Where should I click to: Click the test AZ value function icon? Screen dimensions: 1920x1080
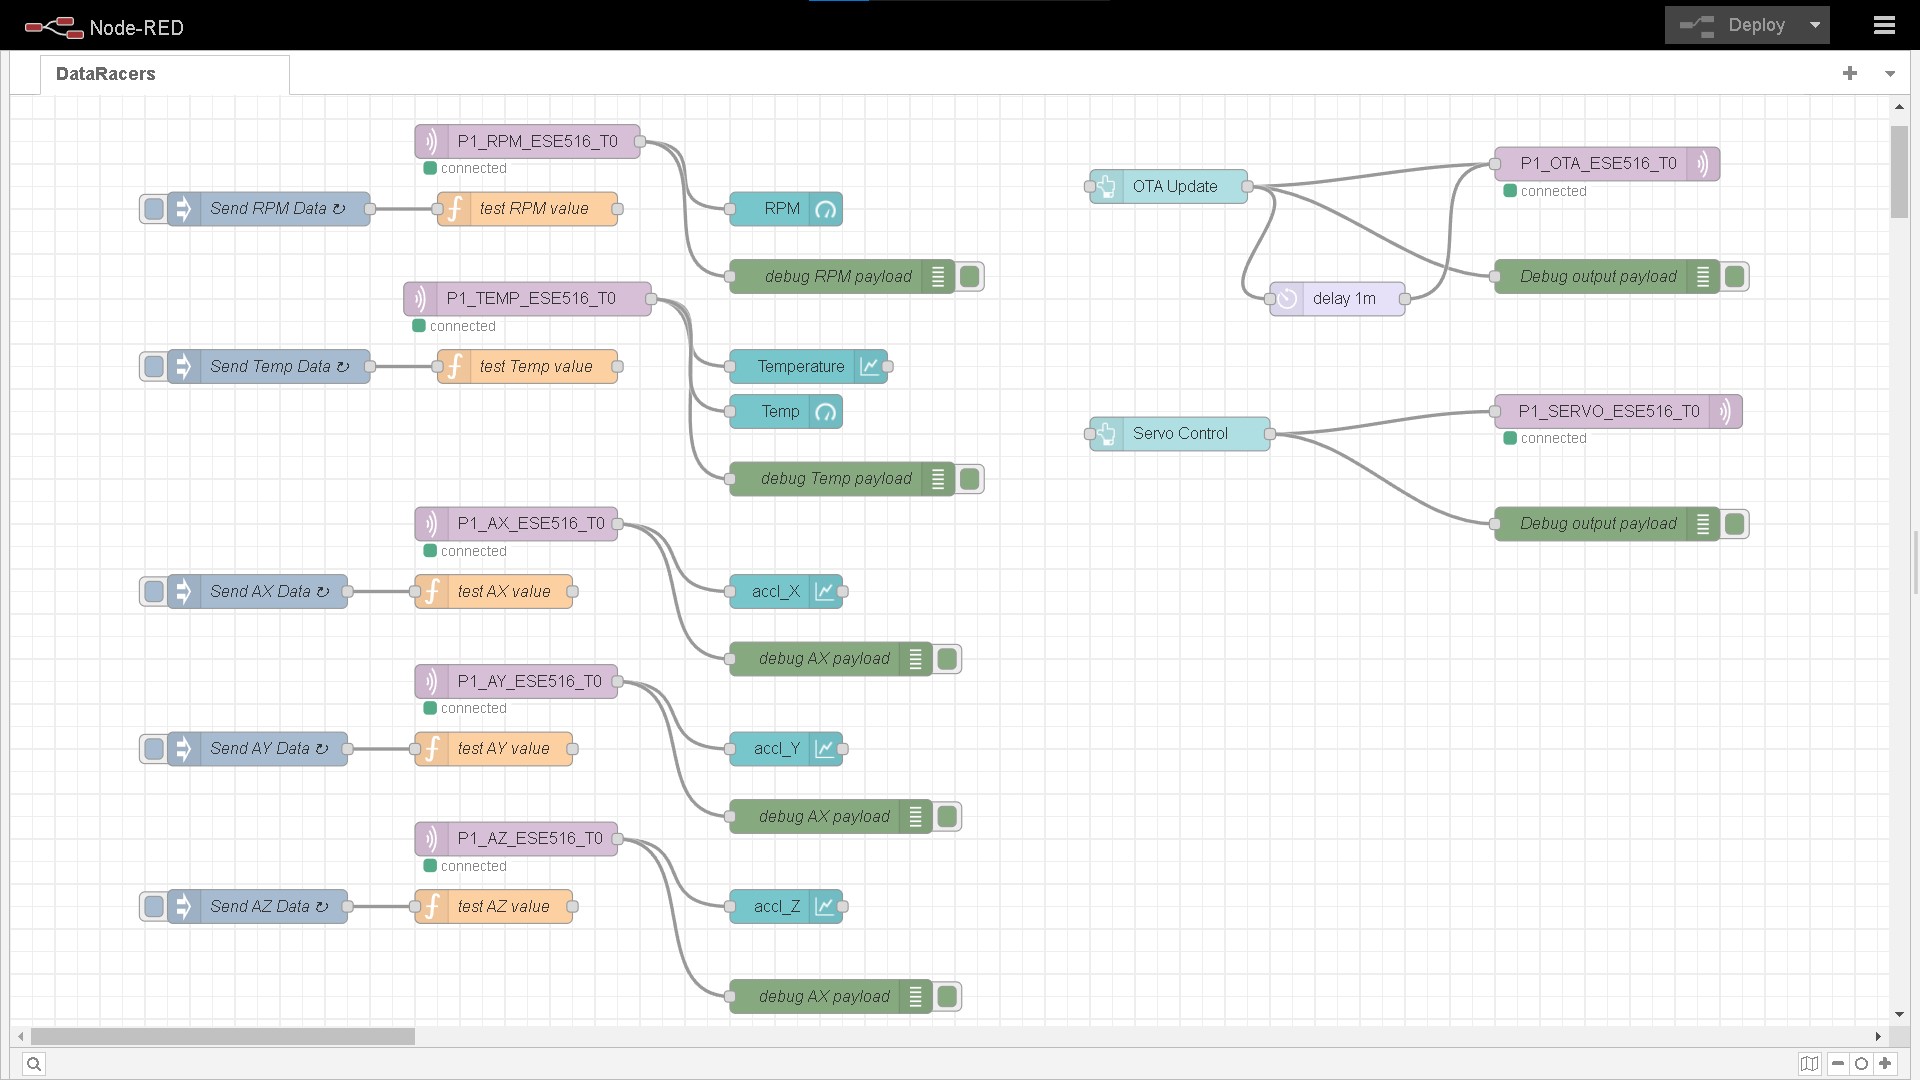coord(432,907)
